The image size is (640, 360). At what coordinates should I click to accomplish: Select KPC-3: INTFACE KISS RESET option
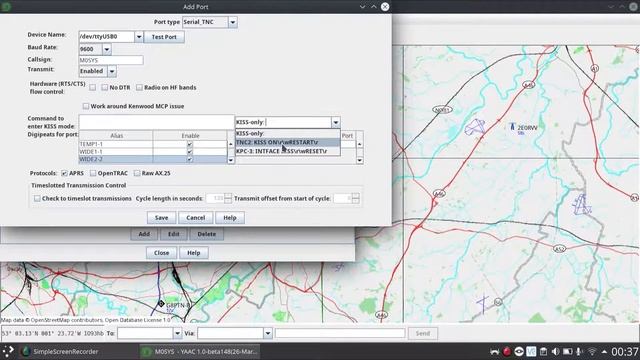point(287,151)
